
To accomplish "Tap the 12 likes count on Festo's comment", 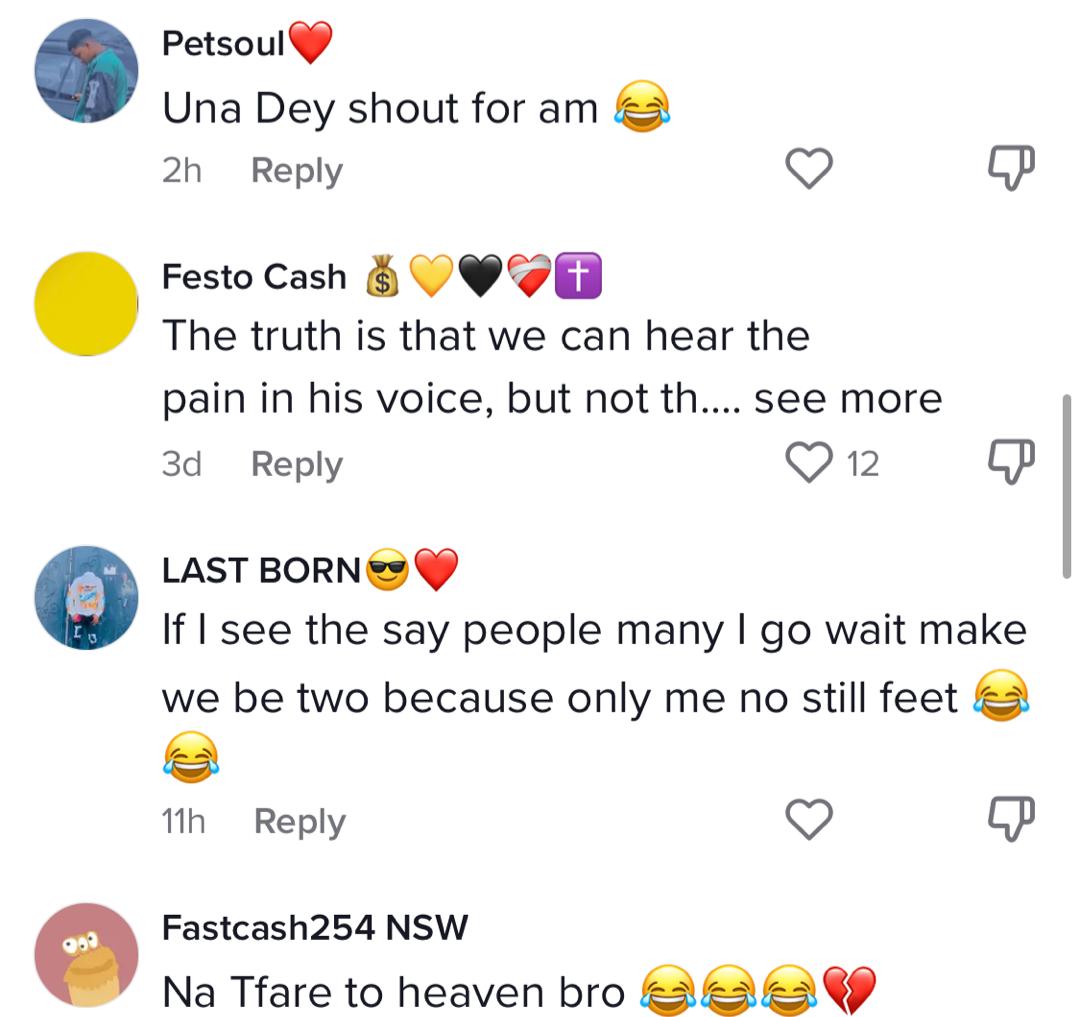I will 862,464.
